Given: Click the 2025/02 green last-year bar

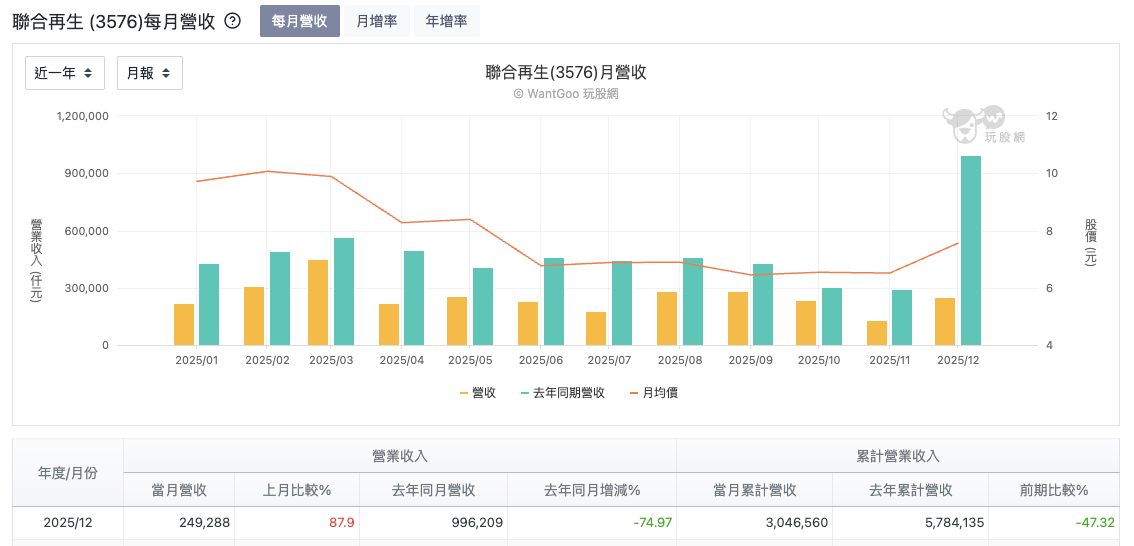Looking at the screenshot, I should point(280,299).
